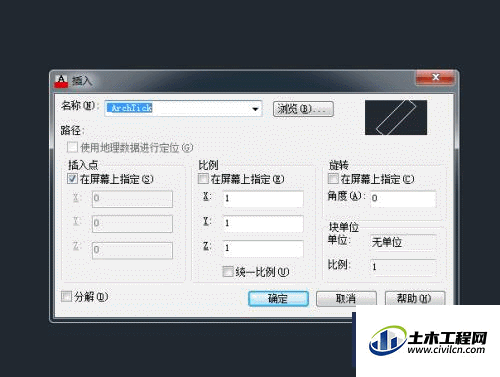Click the scale Z input field
Viewport: 500px width, 377px height.
point(263,248)
